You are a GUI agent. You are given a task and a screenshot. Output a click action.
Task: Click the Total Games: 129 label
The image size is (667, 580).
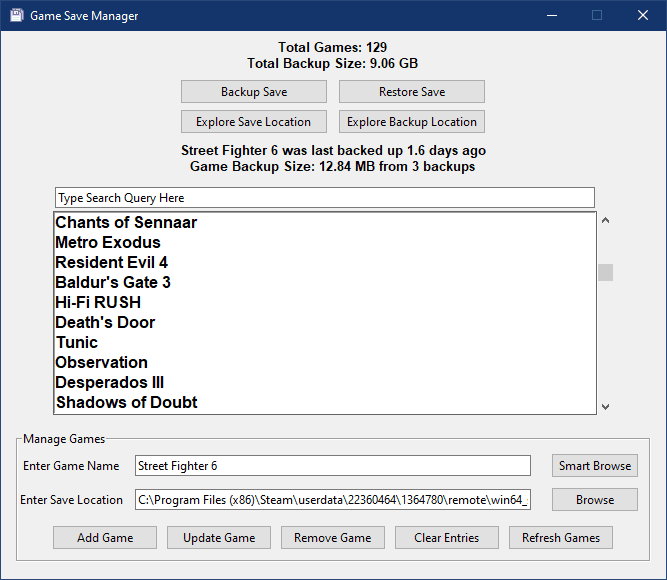(x=333, y=47)
